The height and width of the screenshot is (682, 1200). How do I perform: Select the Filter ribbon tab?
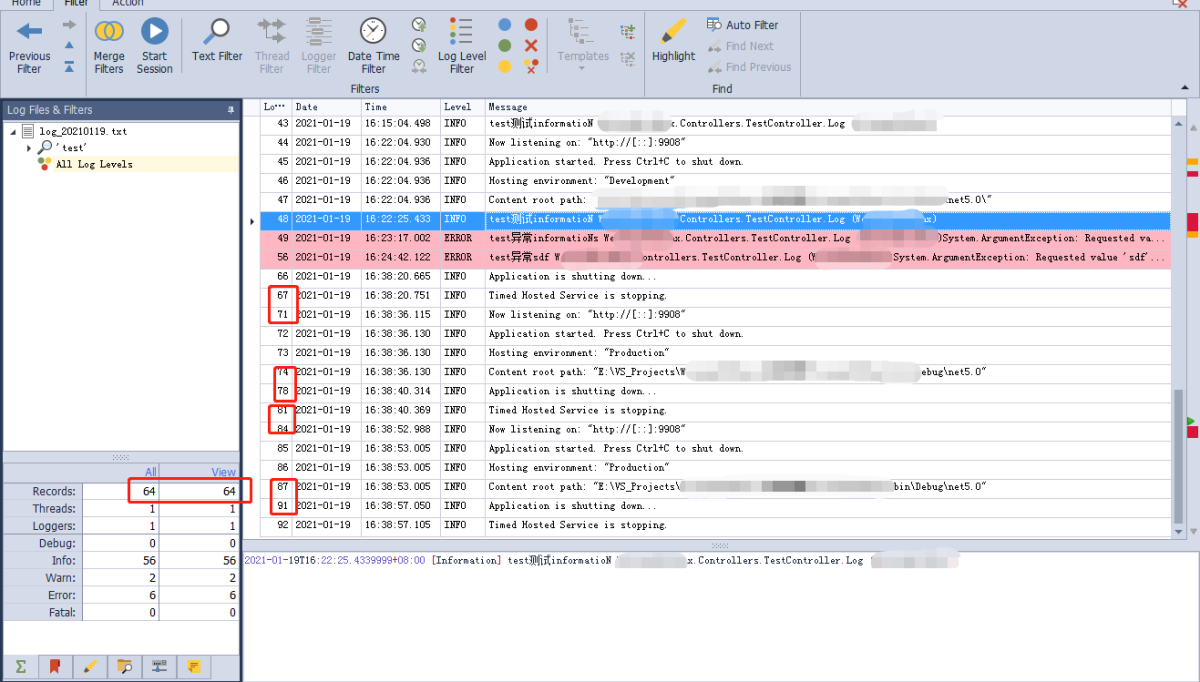click(76, 3)
